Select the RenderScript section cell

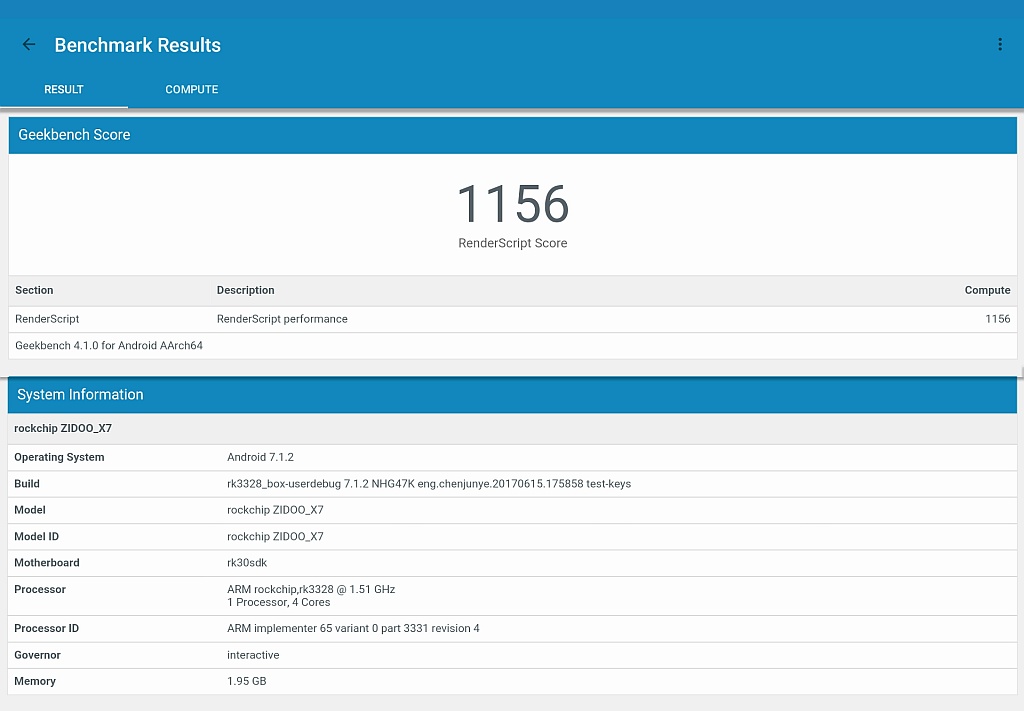click(x=47, y=319)
